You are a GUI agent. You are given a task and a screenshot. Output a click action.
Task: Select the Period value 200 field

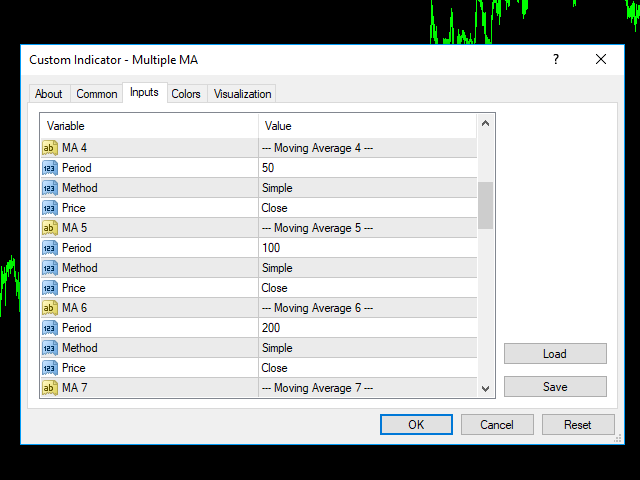coord(366,328)
